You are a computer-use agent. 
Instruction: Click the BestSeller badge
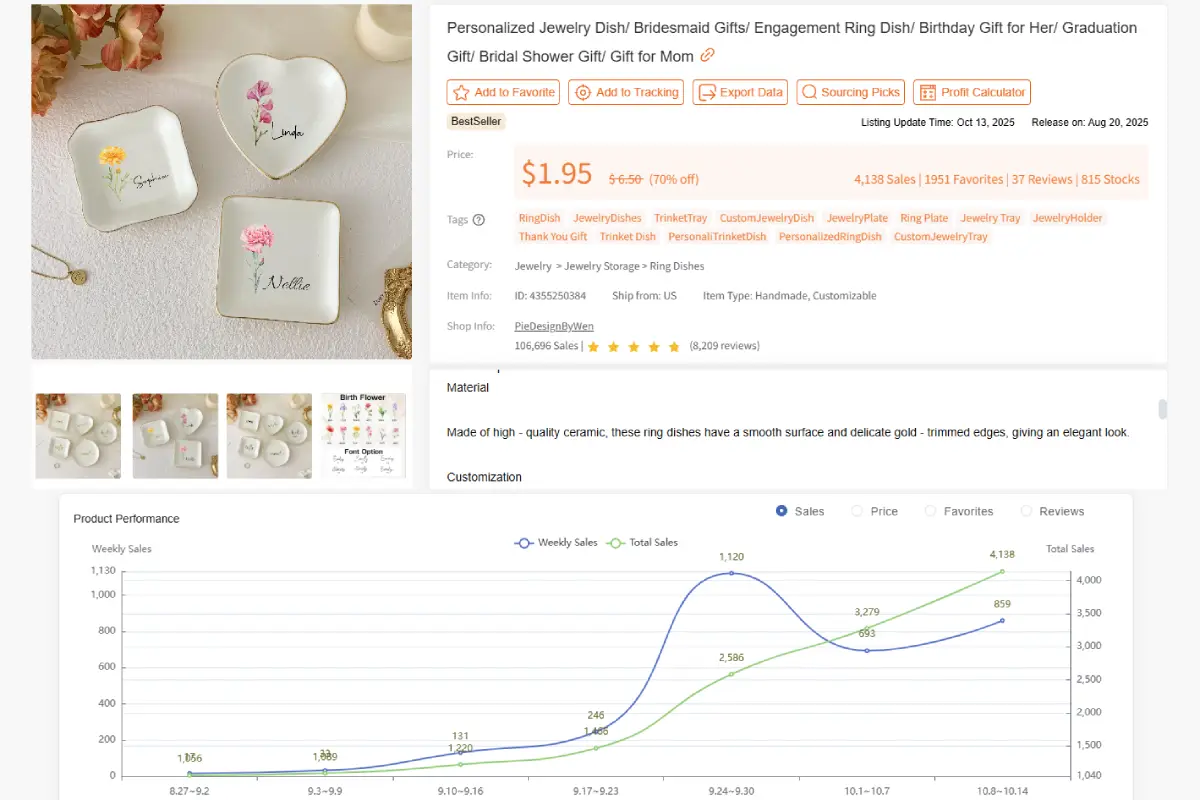(475, 120)
